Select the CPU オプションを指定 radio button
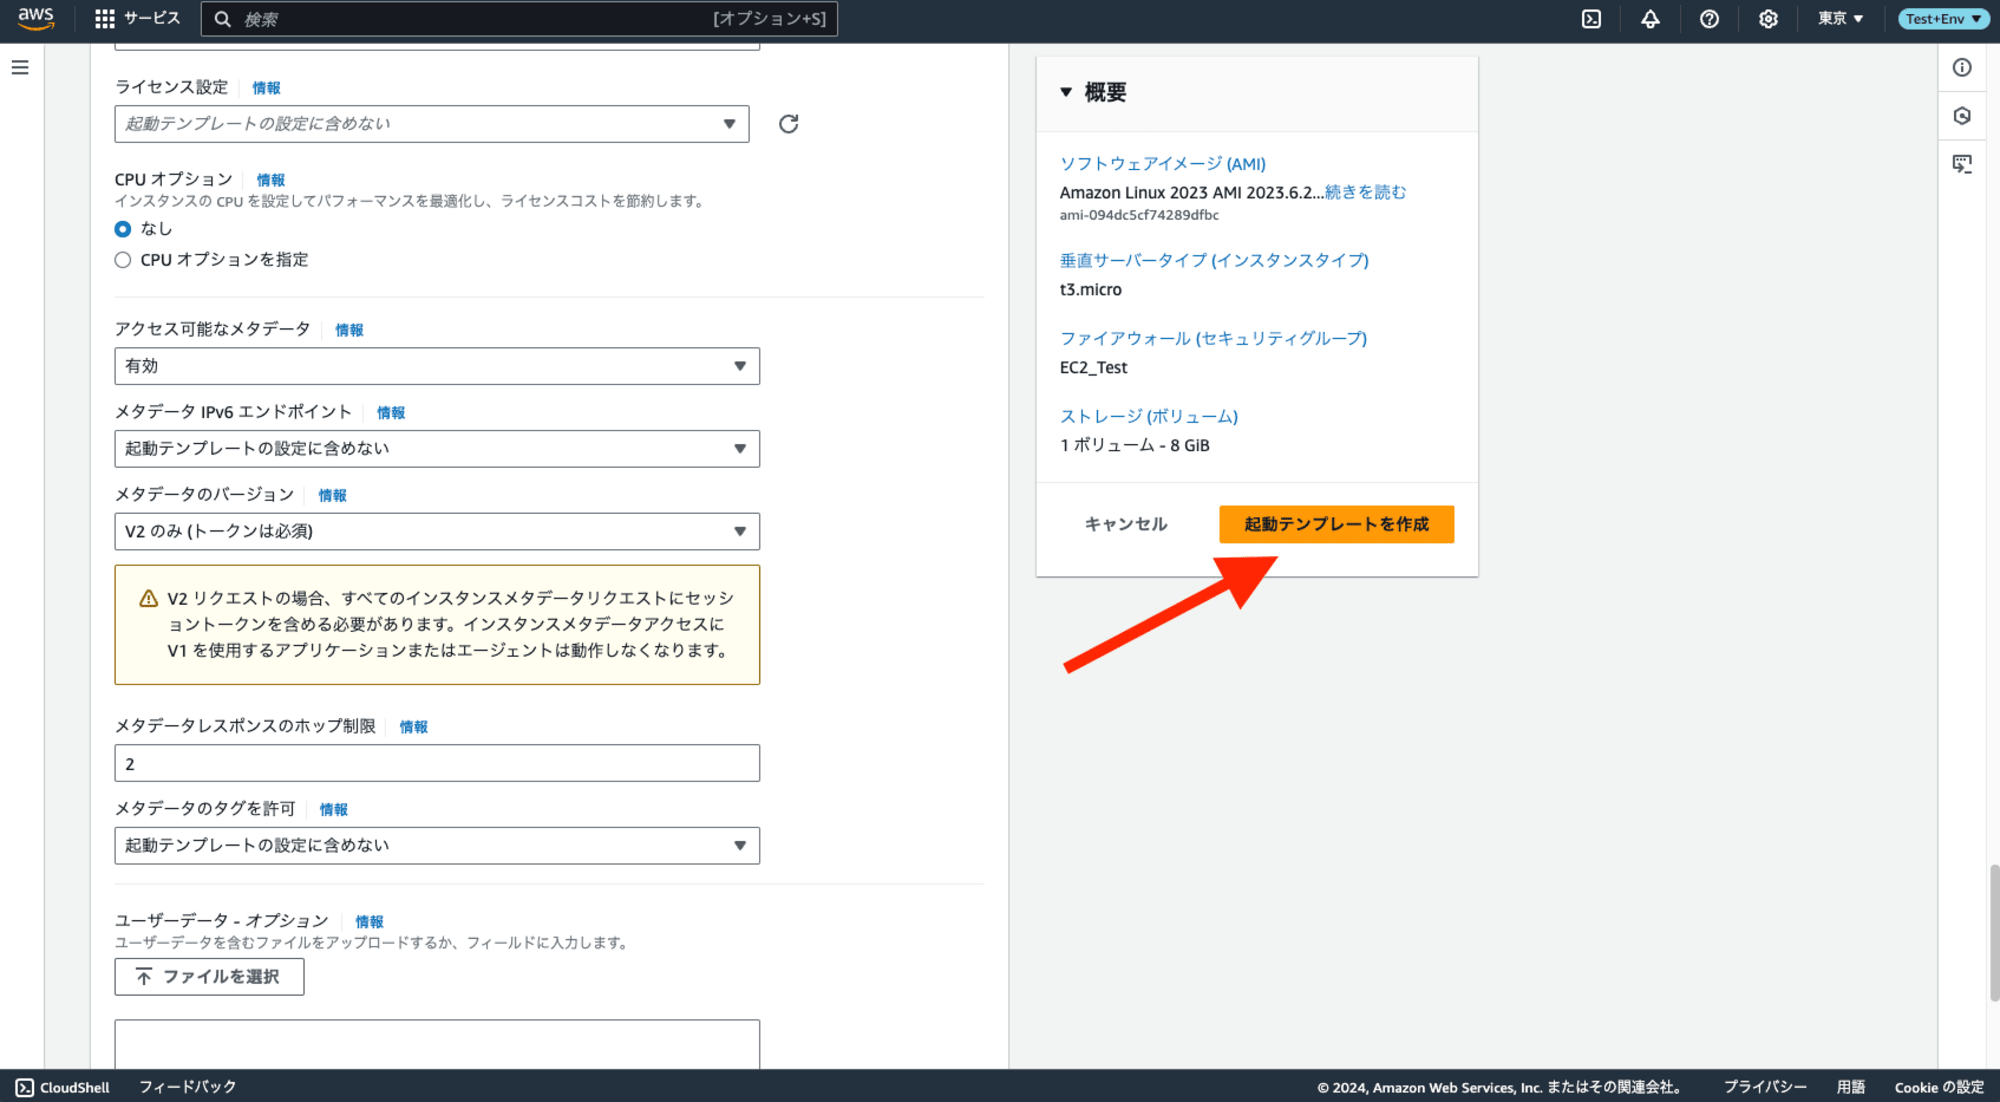The image size is (2000, 1102). pos(122,260)
